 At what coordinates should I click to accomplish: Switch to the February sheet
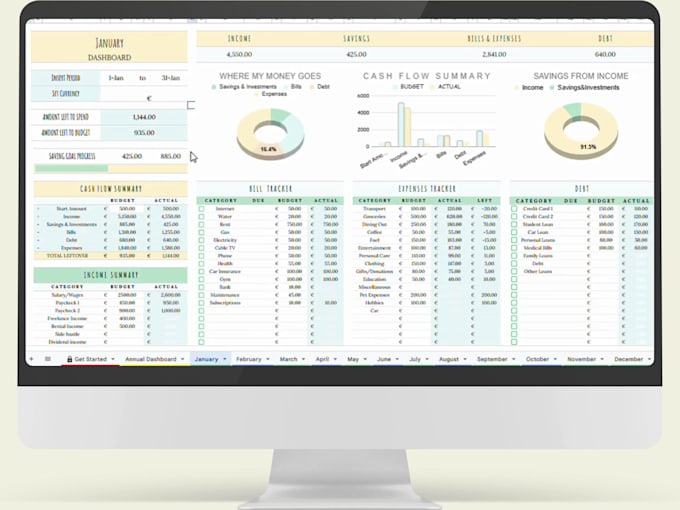(248, 359)
